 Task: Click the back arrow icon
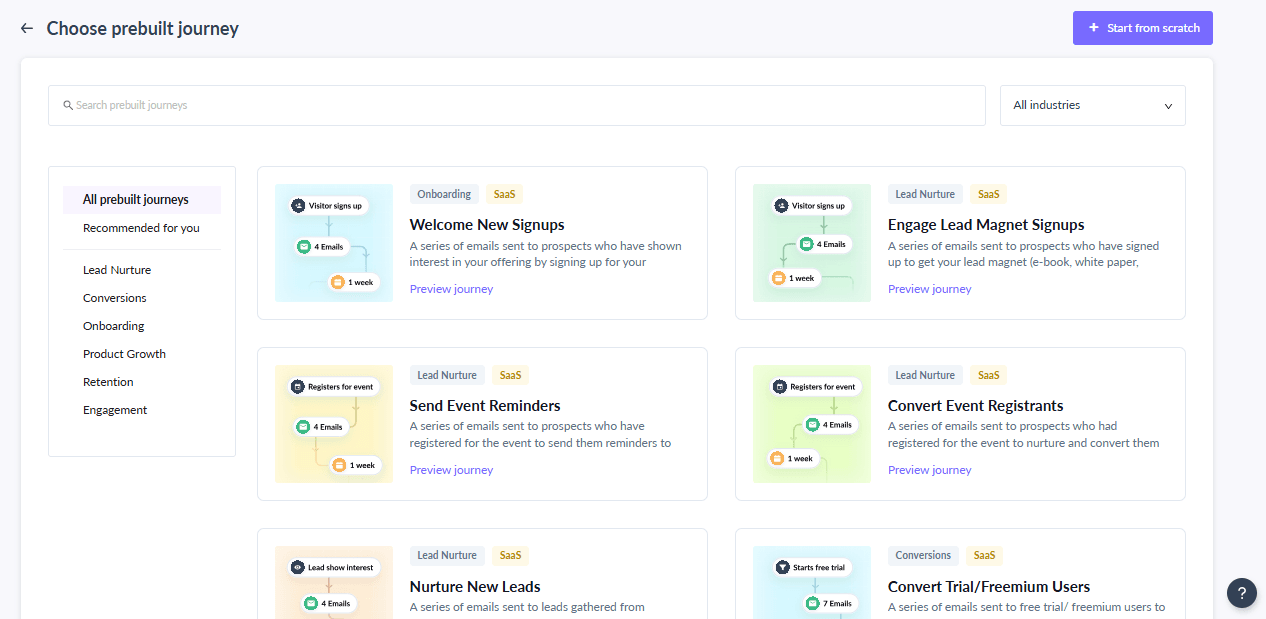(27, 28)
